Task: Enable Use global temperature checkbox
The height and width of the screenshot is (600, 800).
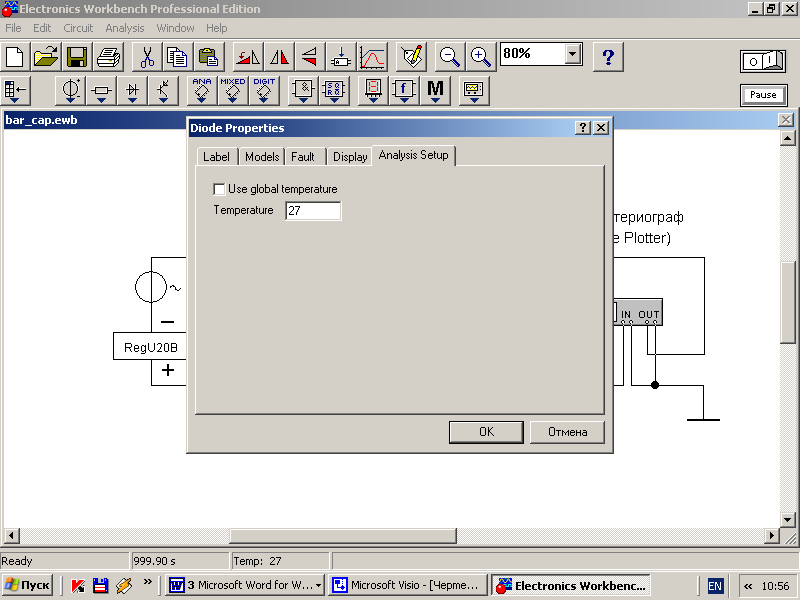Action: 219,189
